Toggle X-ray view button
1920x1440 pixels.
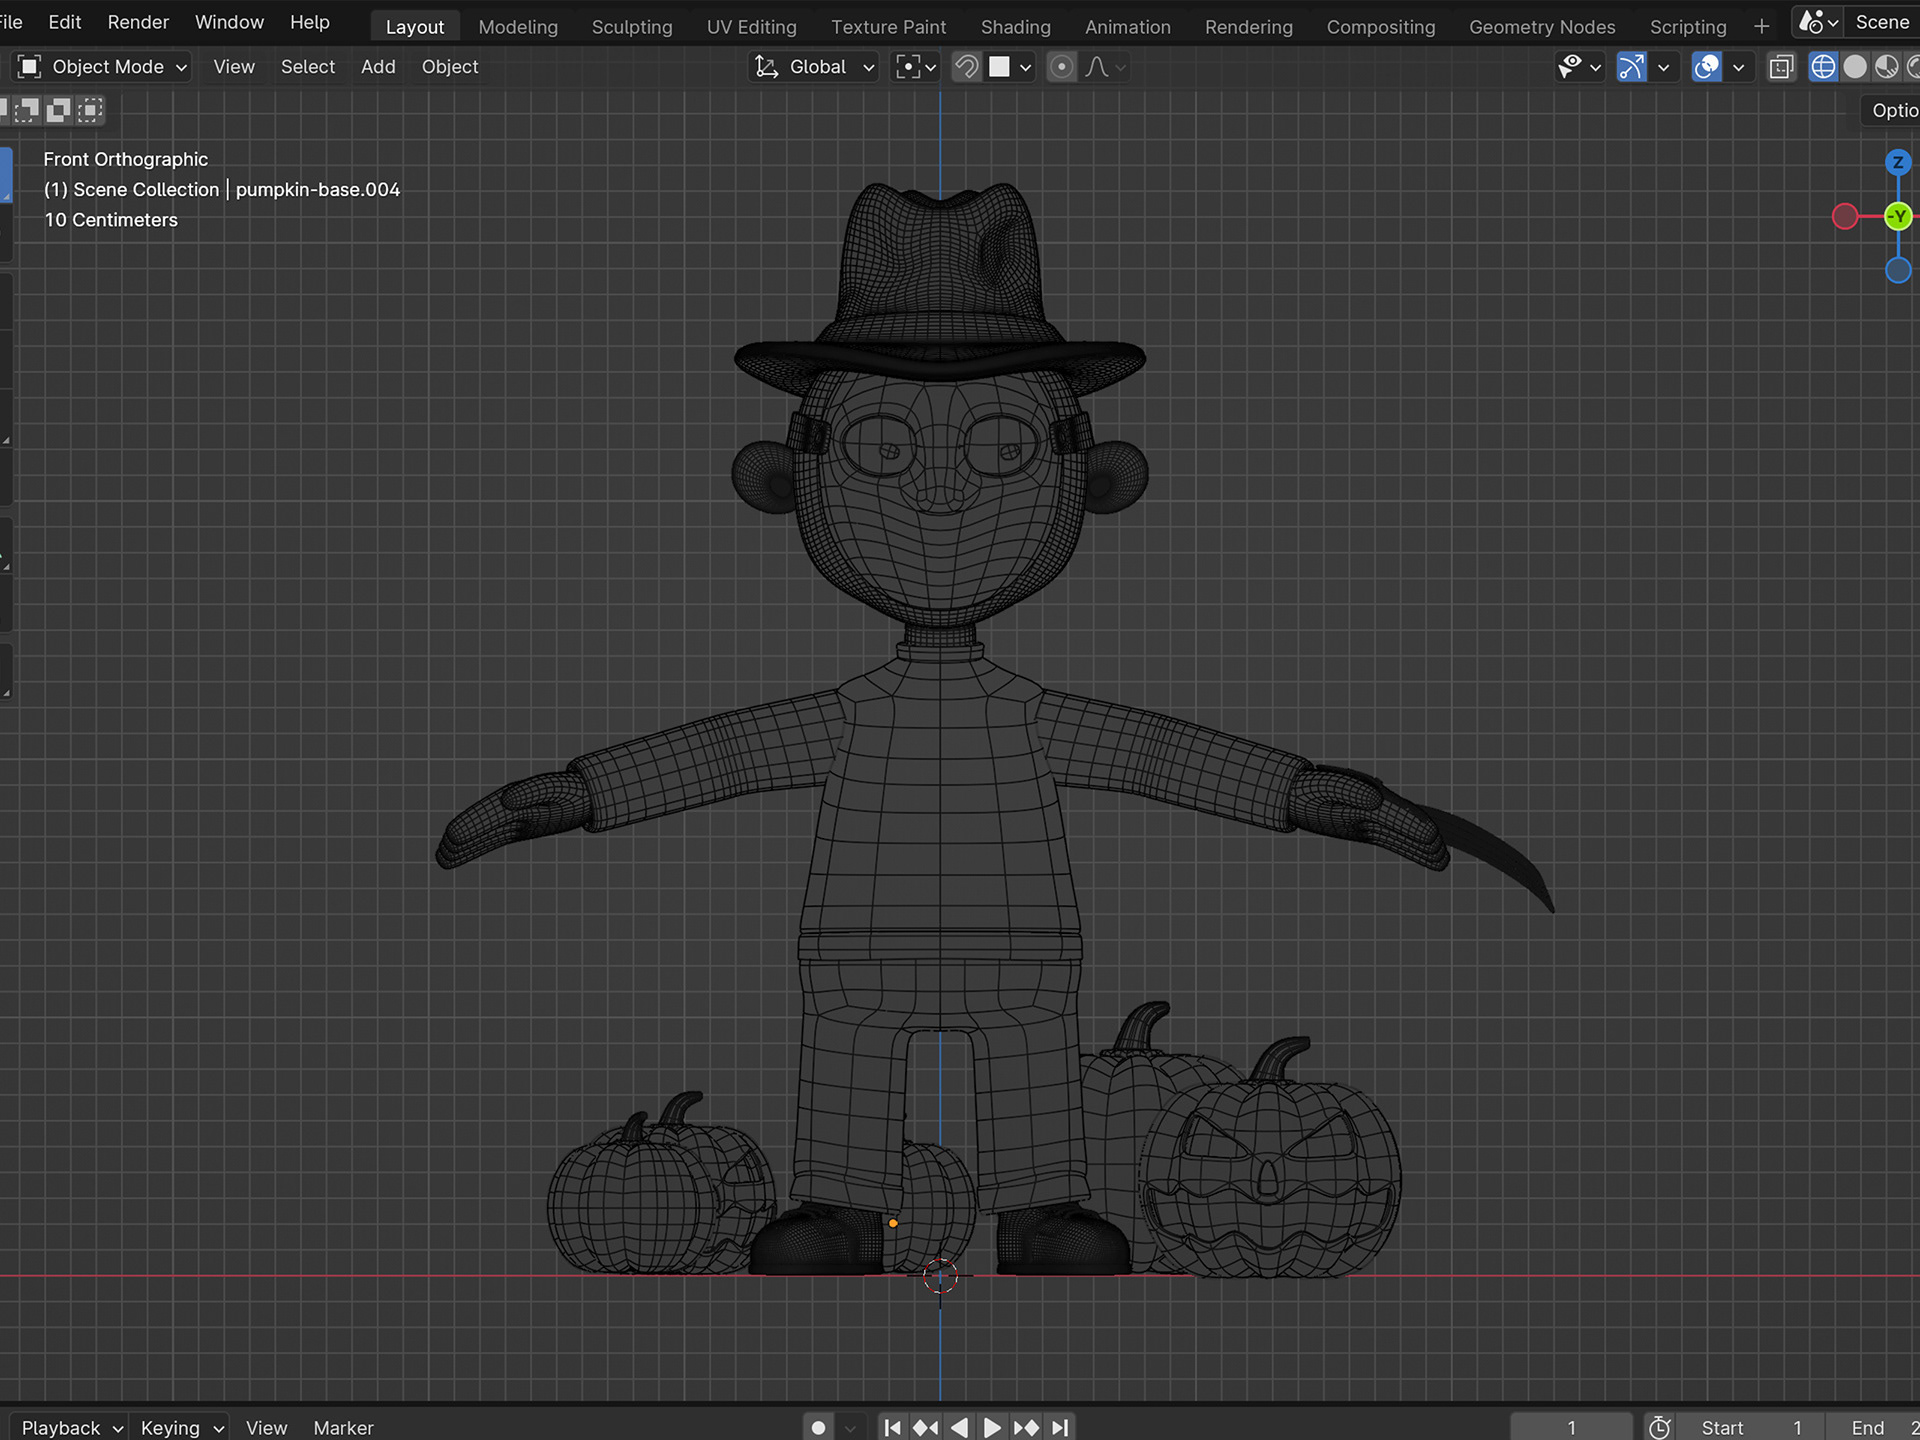(1781, 67)
